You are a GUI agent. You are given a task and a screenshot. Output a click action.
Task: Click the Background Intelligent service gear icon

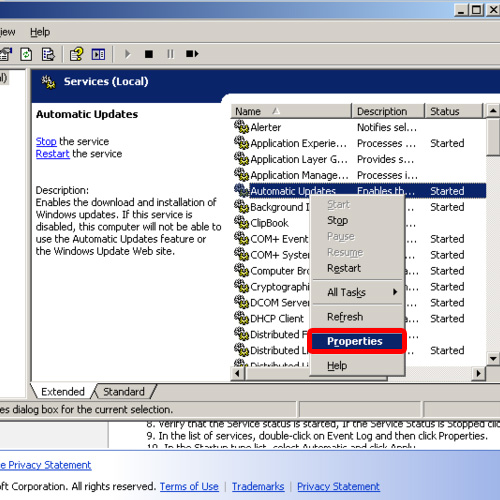tap(241, 206)
